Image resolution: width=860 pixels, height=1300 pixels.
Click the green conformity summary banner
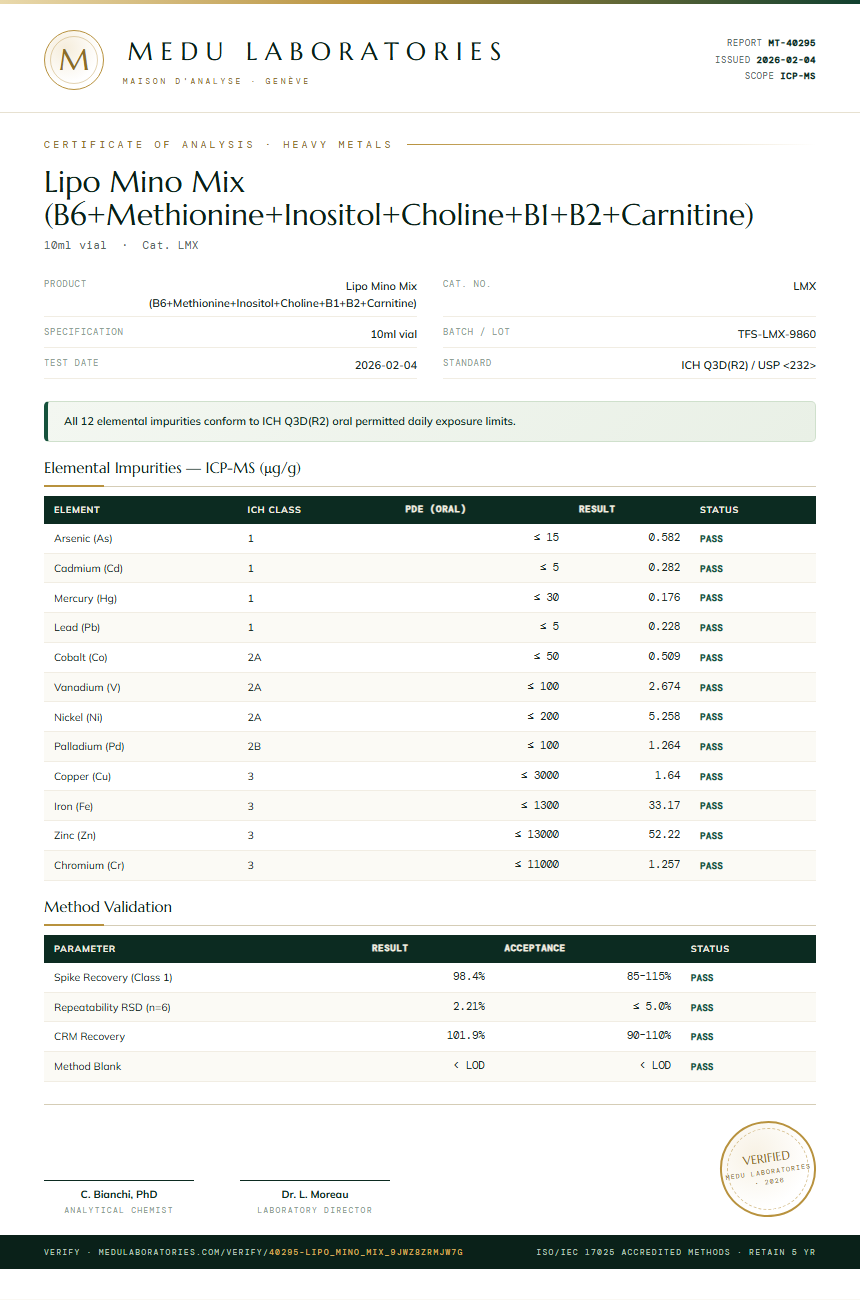click(430, 421)
